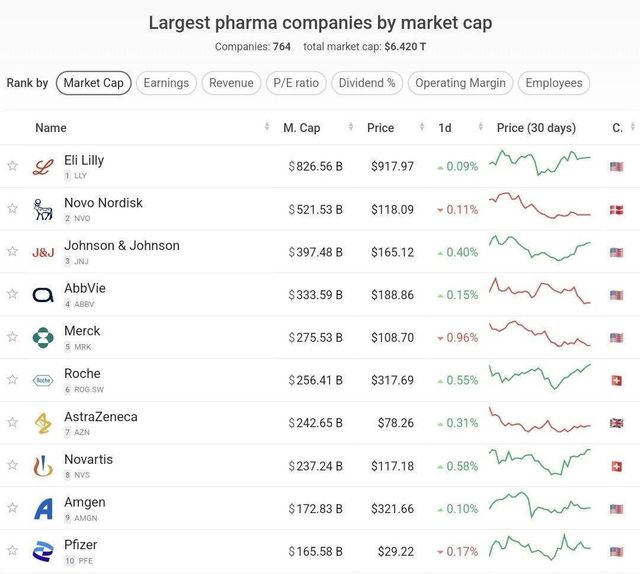Click the Novartis logo icon
The width and height of the screenshot is (640, 574).
pyautogui.click(x=43, y=466)
